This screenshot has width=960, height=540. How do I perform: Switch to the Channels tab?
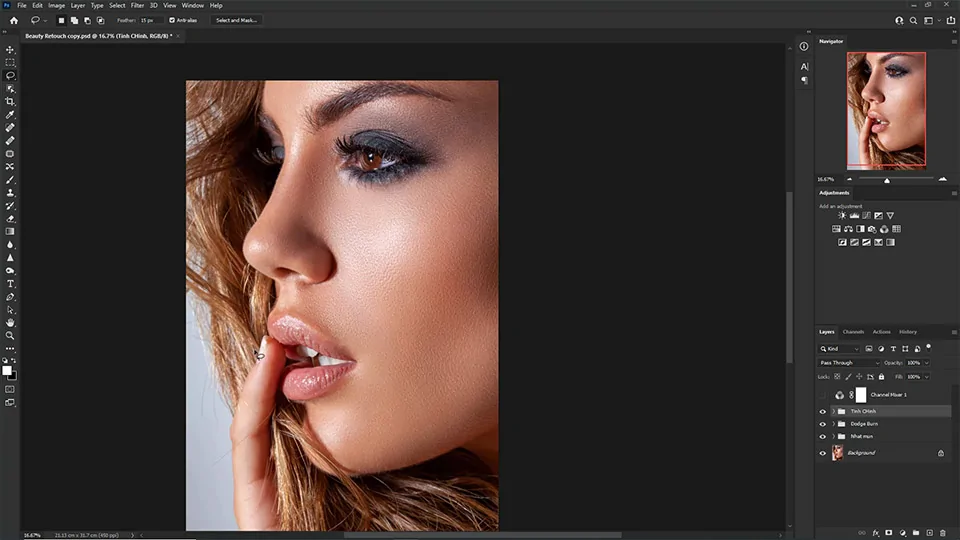click(x=853, y=332)
